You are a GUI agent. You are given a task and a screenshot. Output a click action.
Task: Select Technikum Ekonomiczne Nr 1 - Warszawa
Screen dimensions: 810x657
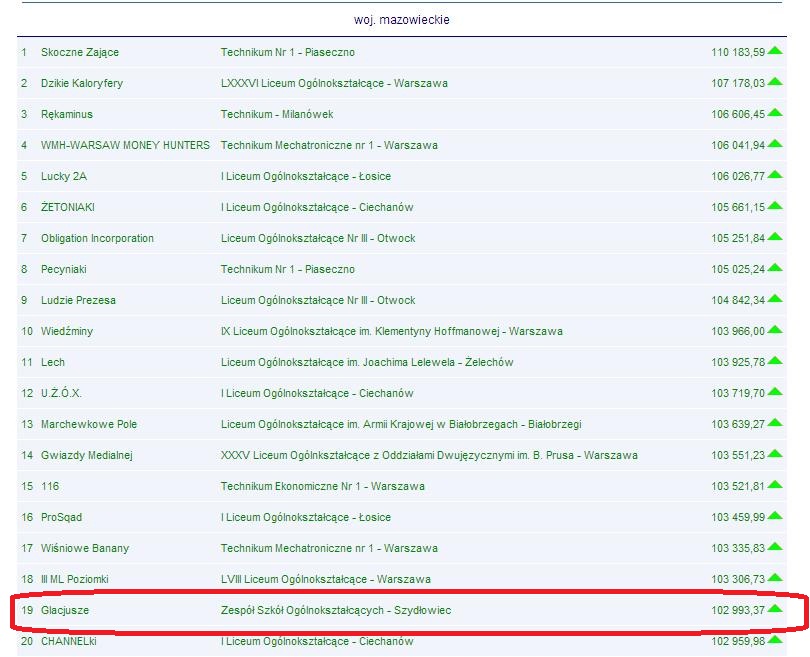coord(323,486)
